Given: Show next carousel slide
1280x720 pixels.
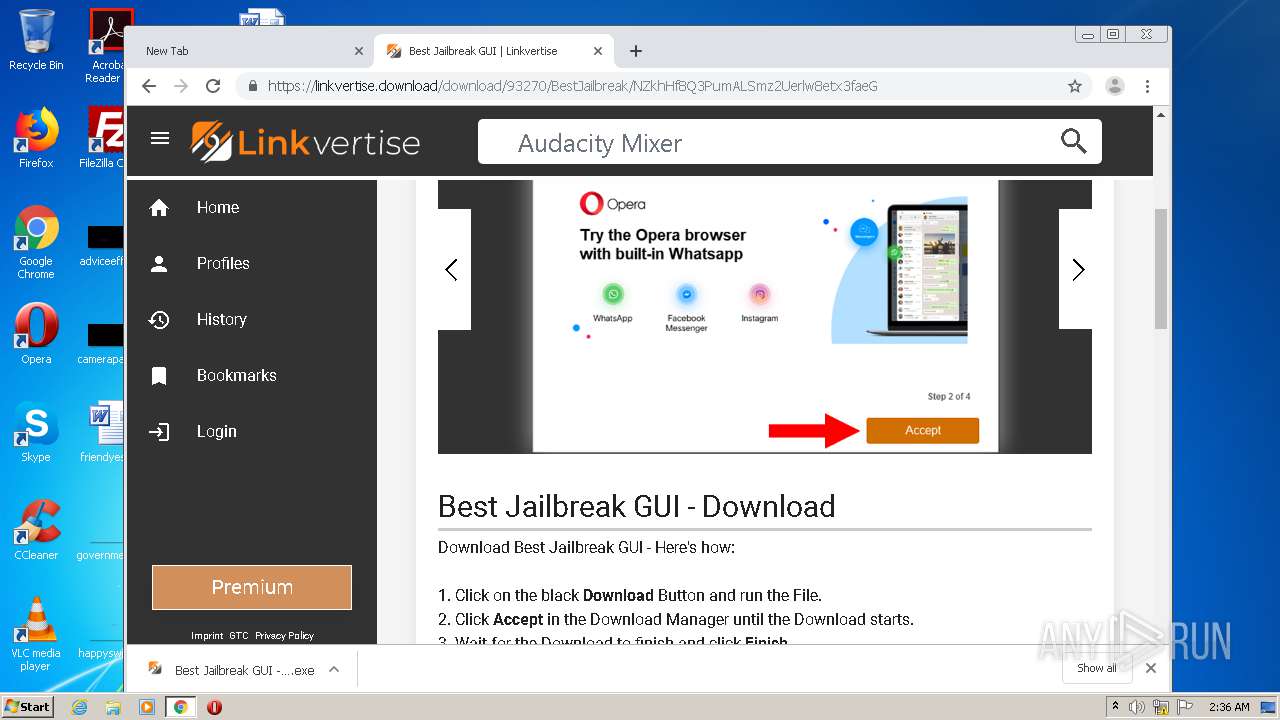Looking at the screenshot, I should pos(1077,269).
